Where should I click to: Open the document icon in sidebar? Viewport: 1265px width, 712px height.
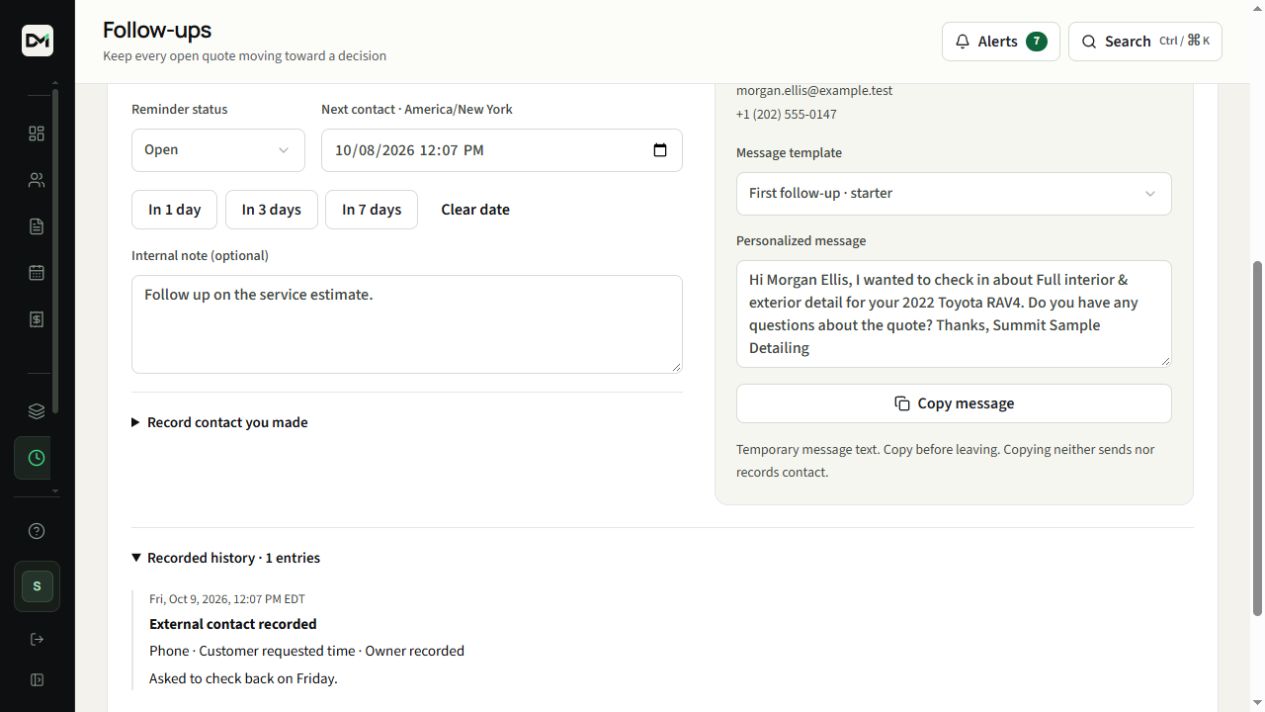click(x=37, y=226)
